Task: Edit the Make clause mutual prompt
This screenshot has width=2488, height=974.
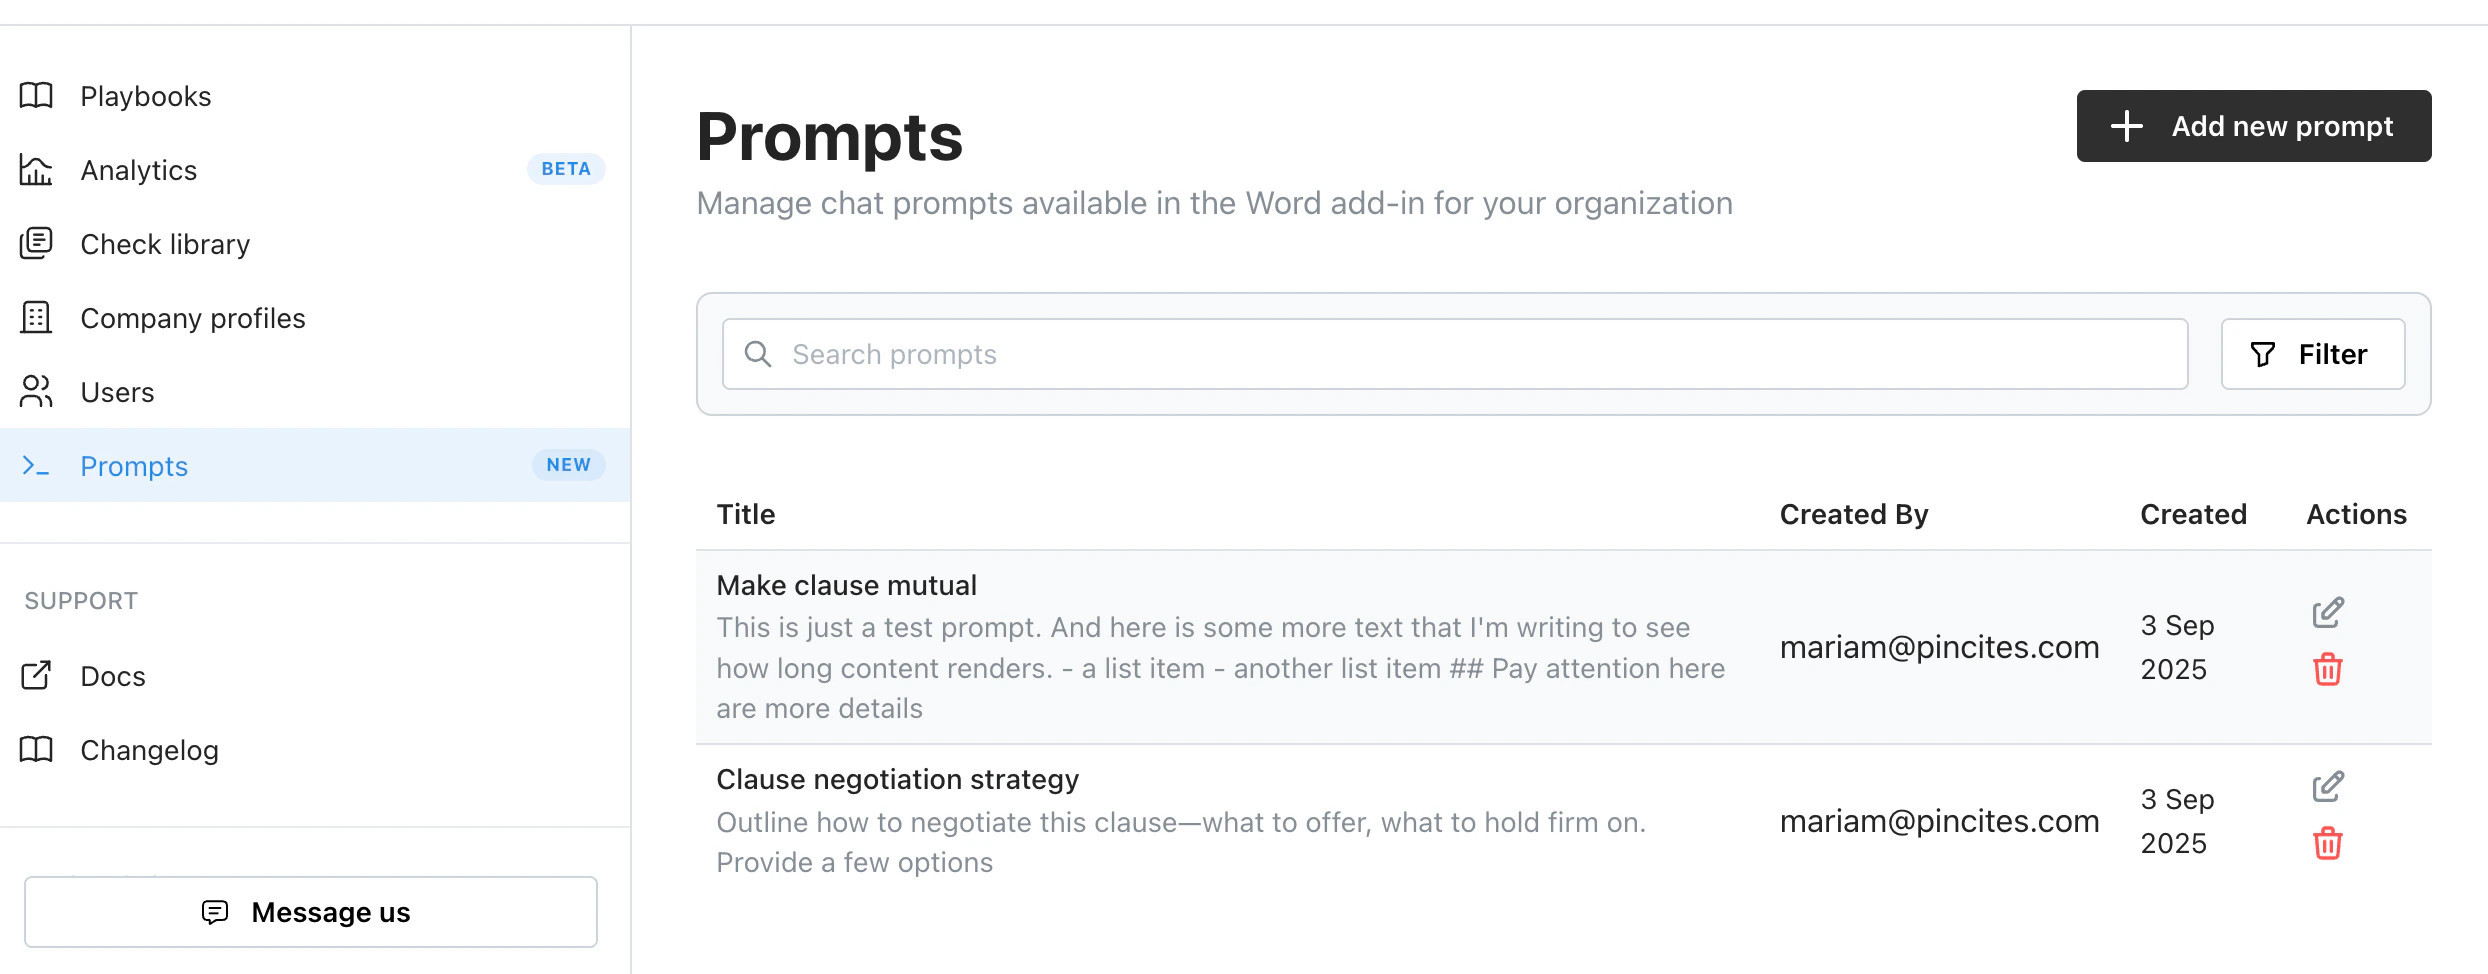Action: tap(2327, 612)
